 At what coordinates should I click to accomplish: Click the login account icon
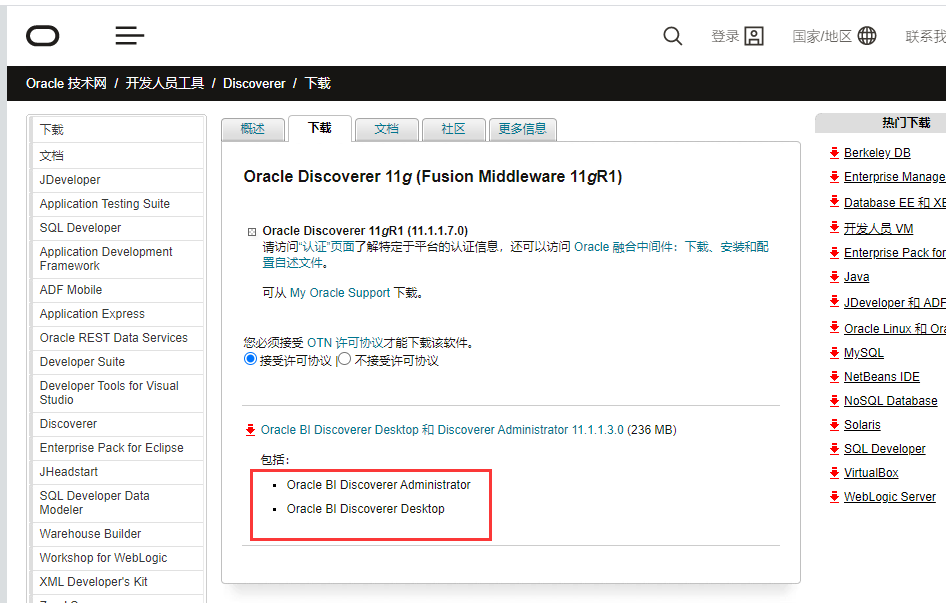pos(754,36)
